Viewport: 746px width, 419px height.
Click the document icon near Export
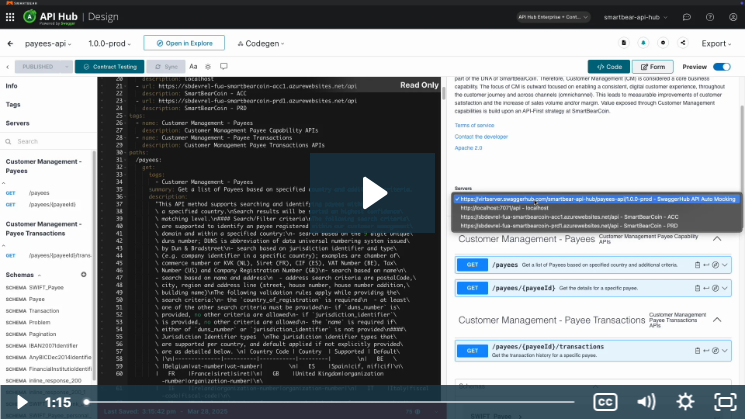[x=624, y=43]
